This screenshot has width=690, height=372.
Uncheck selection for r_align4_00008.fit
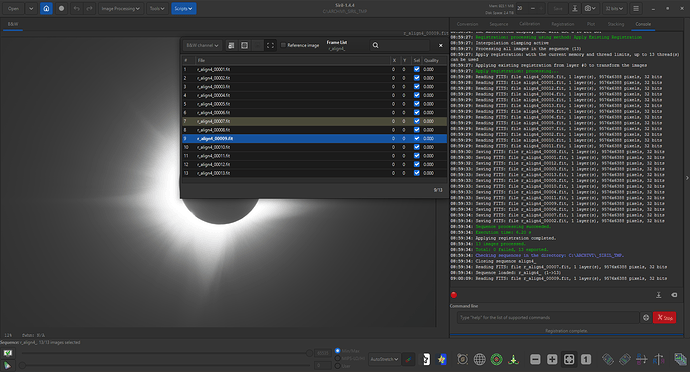417,130
